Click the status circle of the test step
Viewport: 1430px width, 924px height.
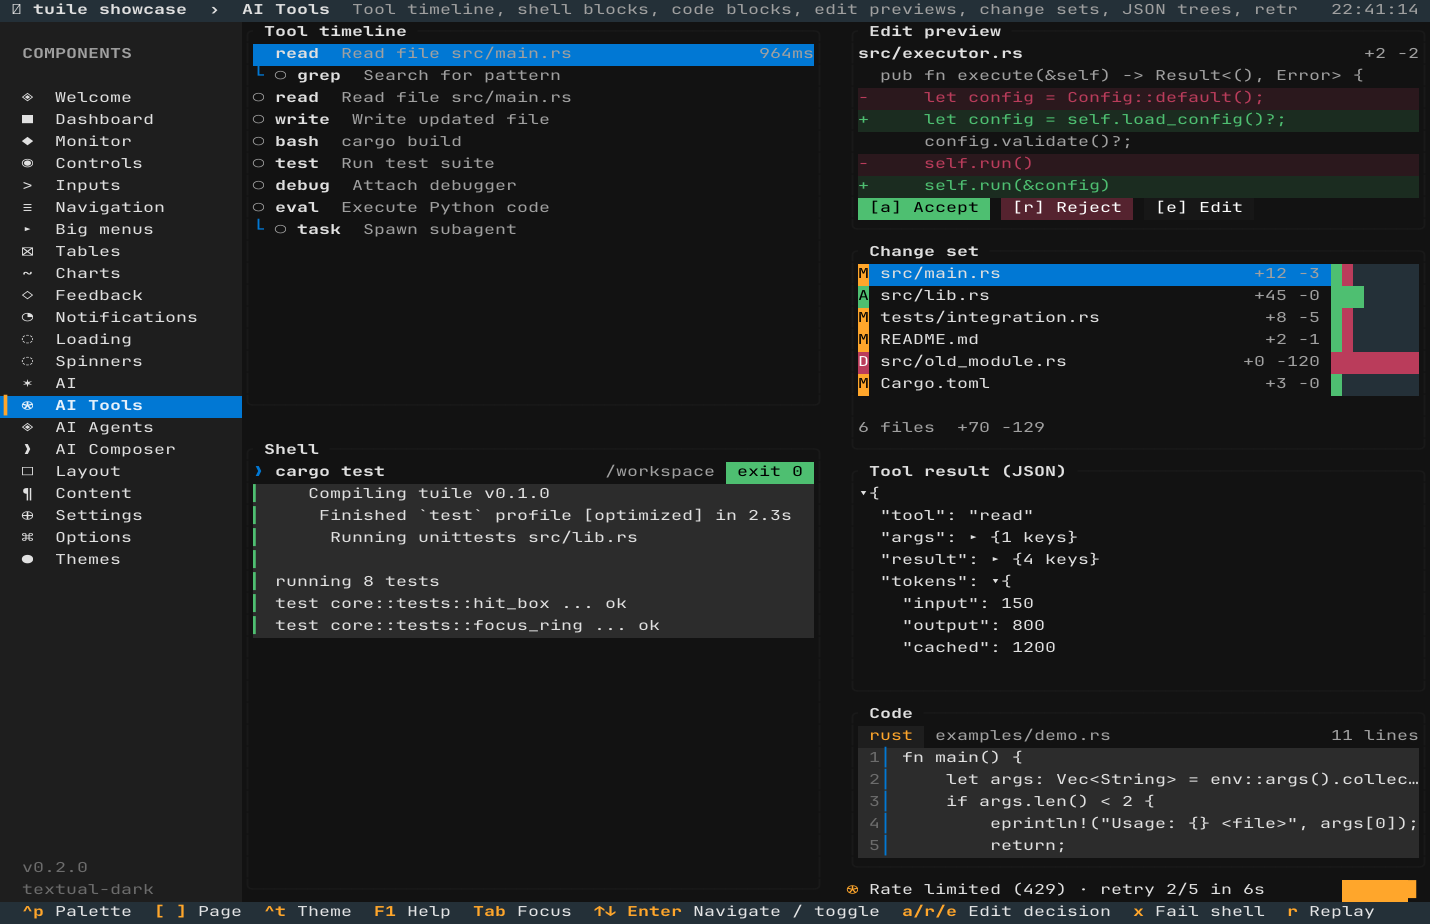click(258, 163)
